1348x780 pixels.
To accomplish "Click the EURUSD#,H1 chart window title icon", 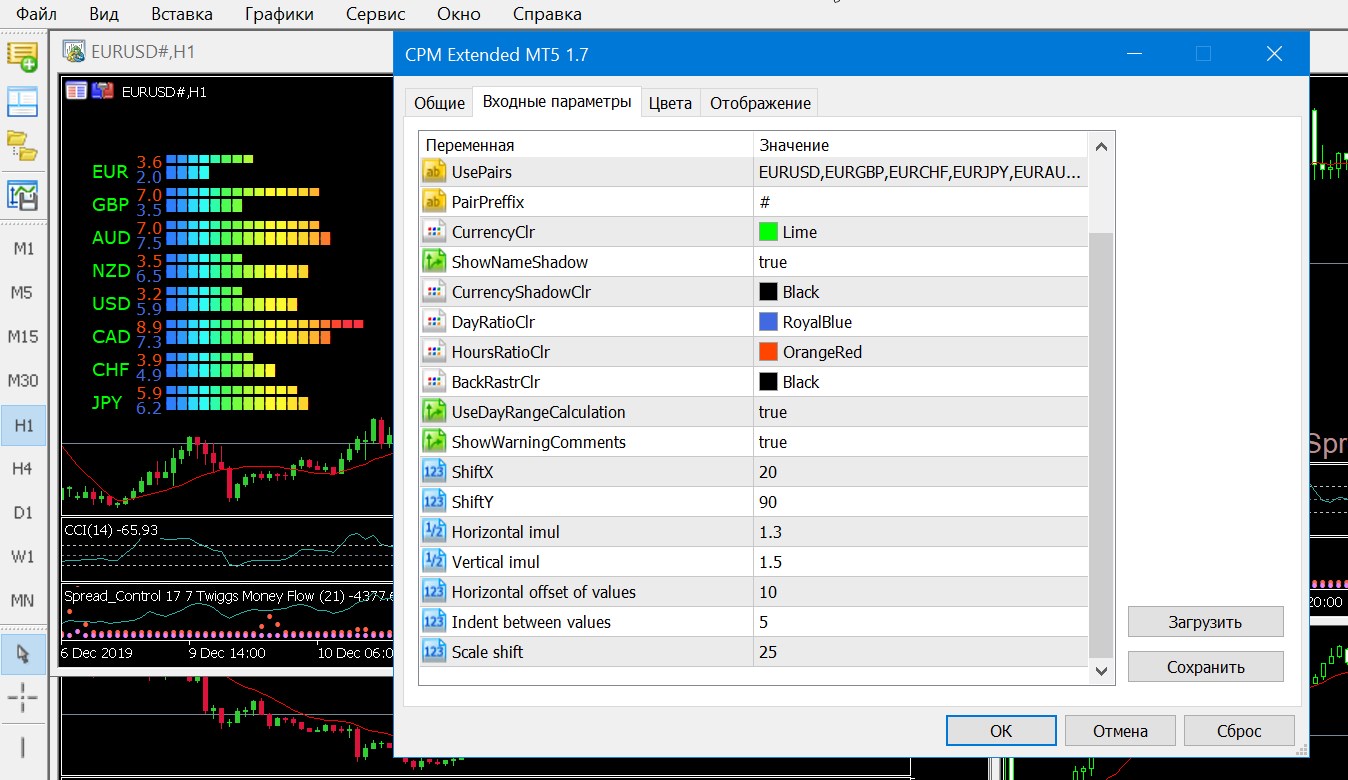I will click(x=73, y=51).
